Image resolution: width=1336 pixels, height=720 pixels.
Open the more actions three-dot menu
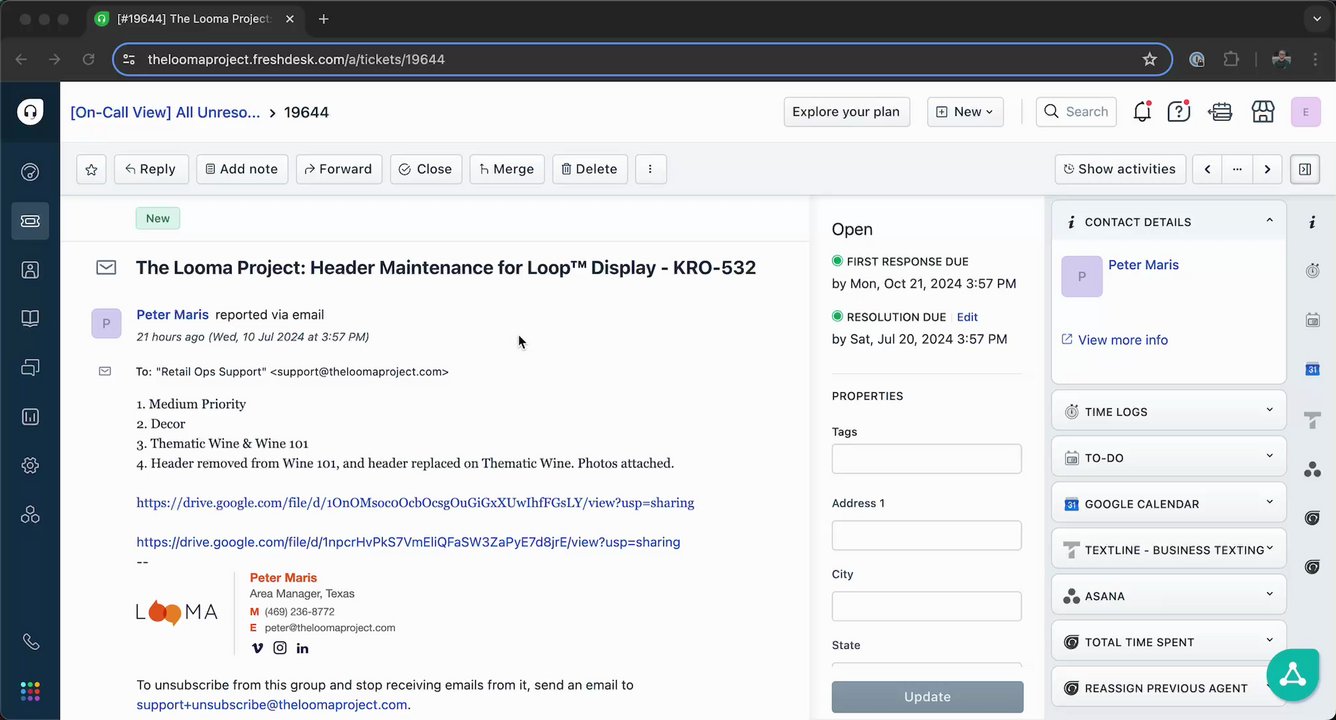pos(650,169)
